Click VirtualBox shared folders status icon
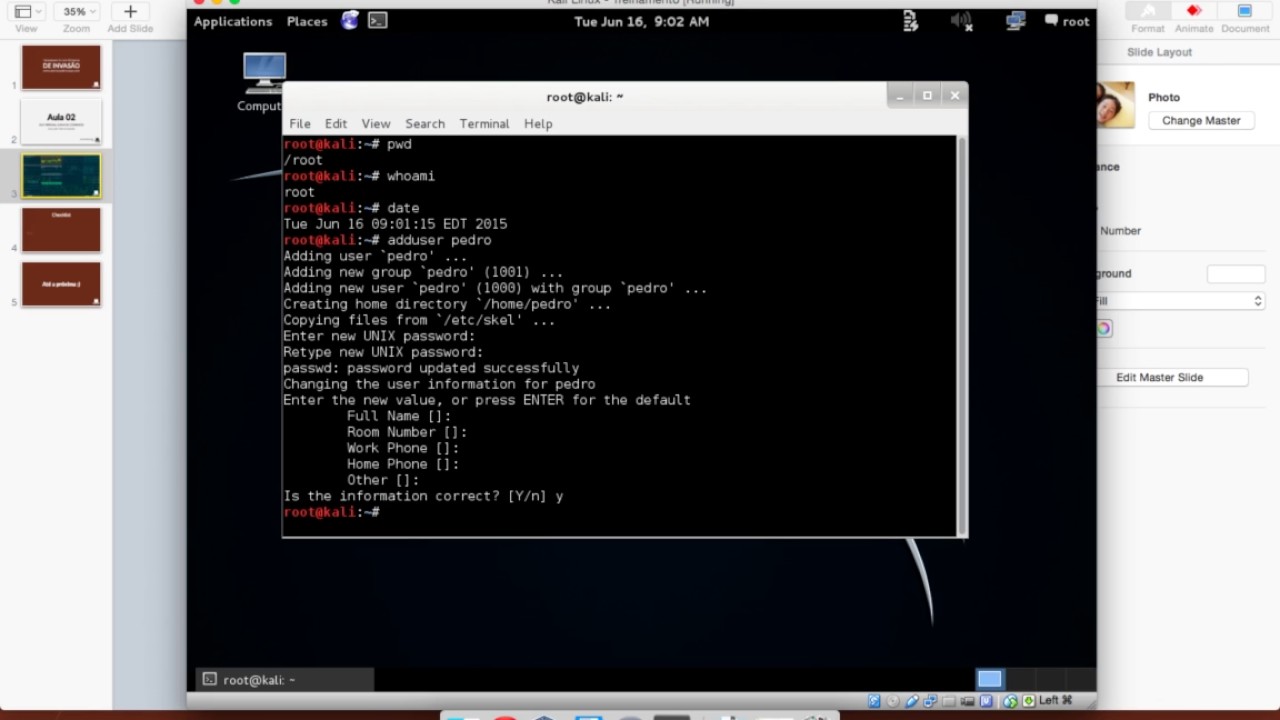The height and width of the screenshot is (720, 1280). 949,701
